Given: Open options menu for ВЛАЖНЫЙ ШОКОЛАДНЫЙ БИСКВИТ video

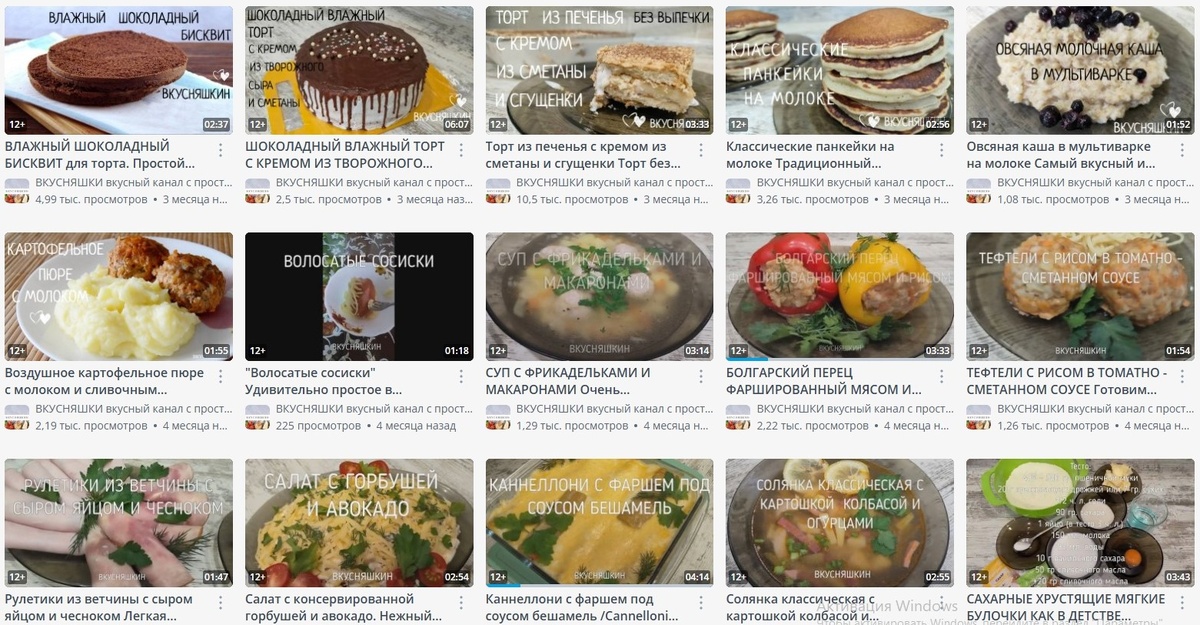Looking at the screenshot, I should point(221,149).
